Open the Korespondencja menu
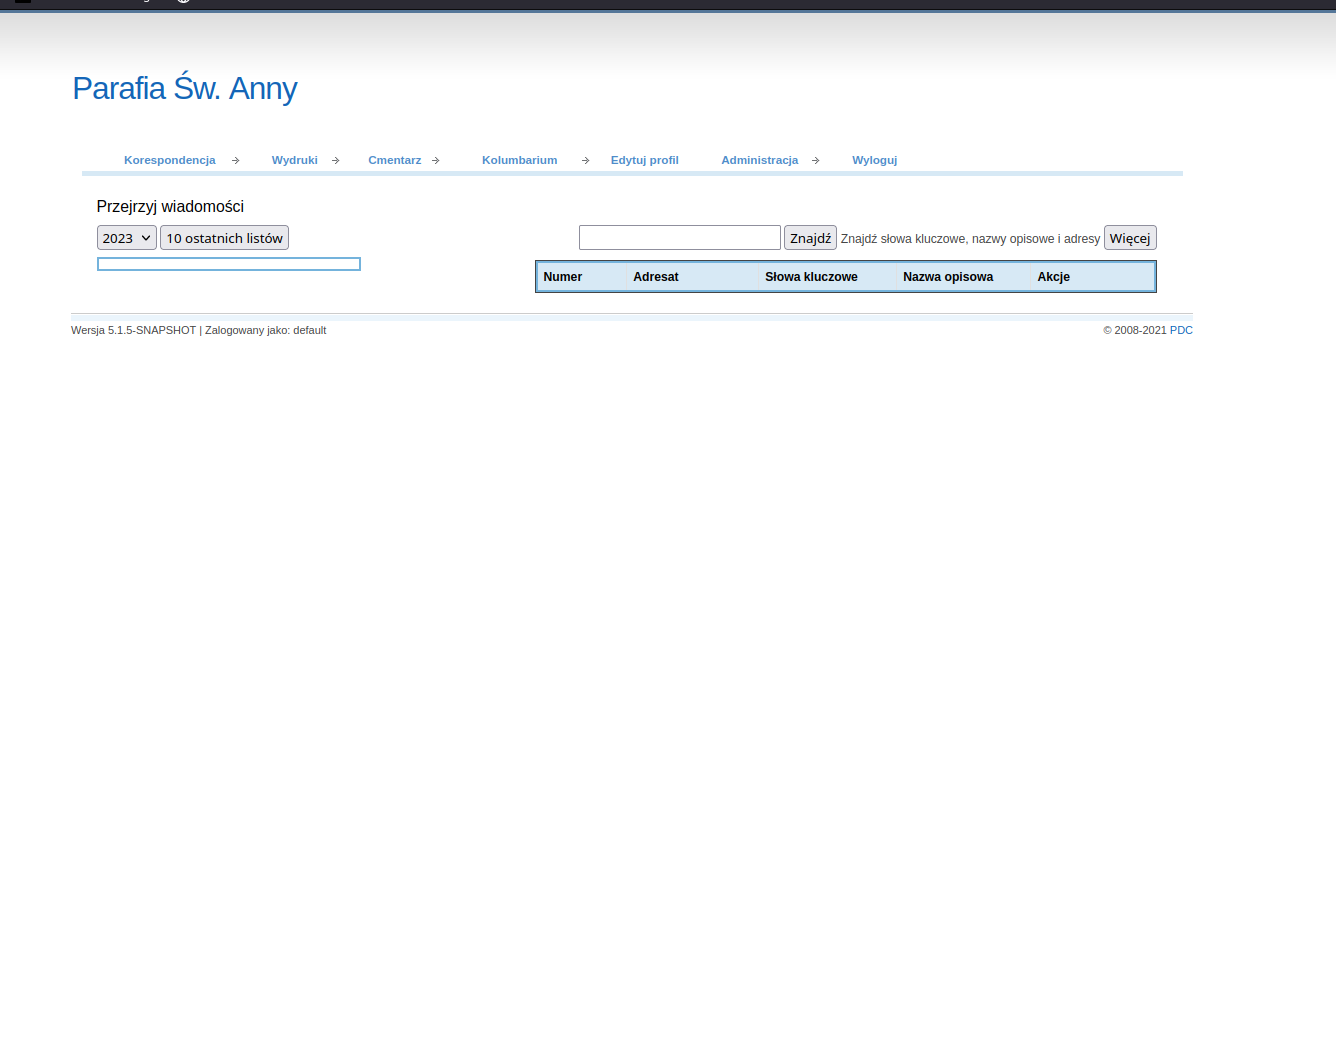This screenshot has height=1061, width=1336. click(x=170, y=160)
